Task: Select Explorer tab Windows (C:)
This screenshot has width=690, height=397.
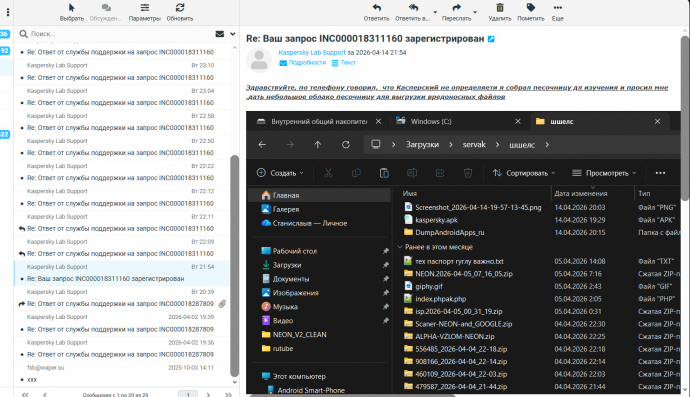Action: [x=458, y=121]
